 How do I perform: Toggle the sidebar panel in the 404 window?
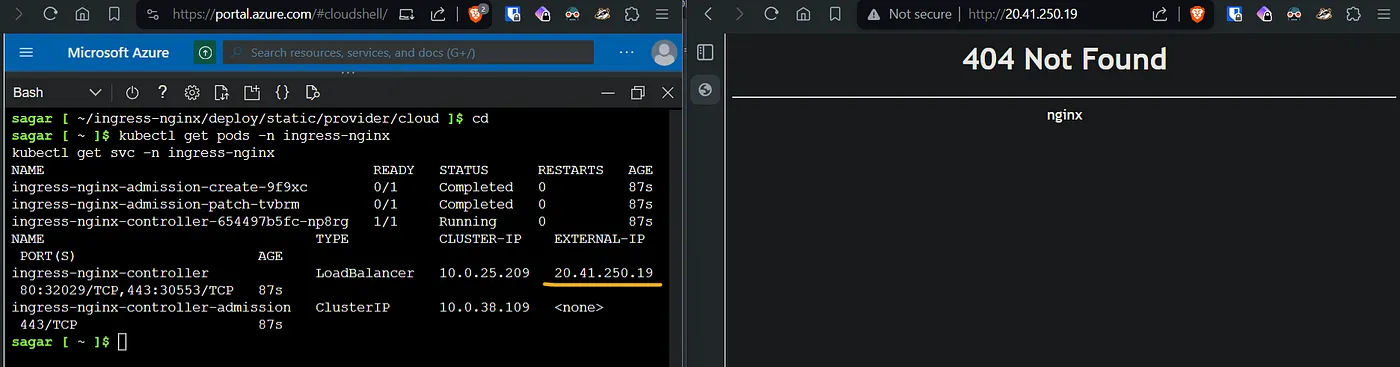coord(705,52)
